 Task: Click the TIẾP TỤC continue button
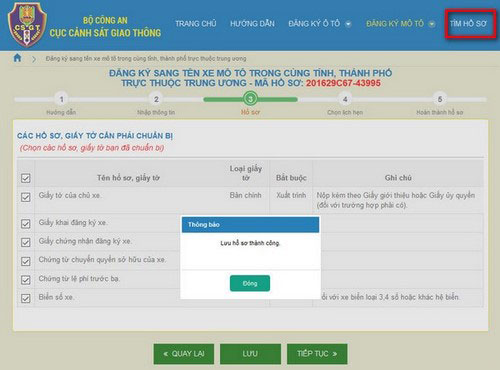(x=317, y=354)
